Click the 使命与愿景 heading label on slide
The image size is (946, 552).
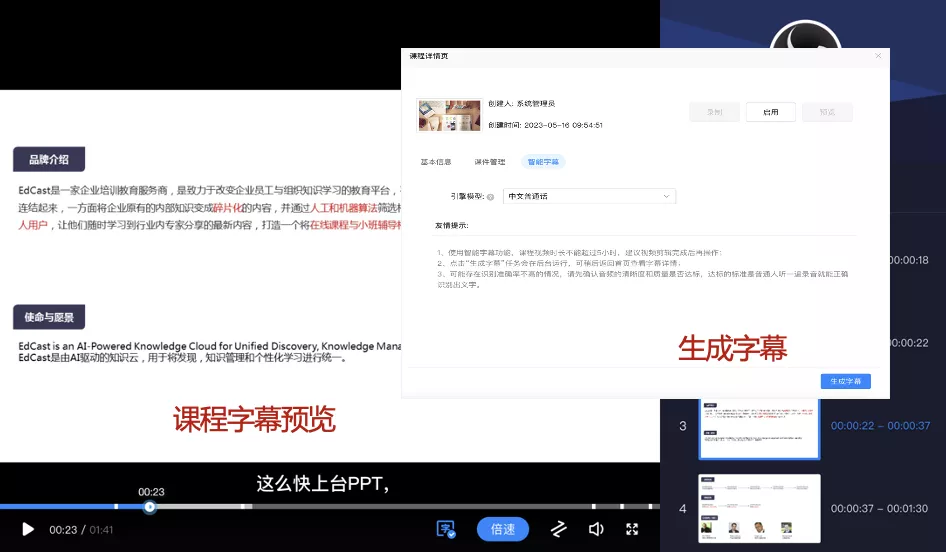49,317
